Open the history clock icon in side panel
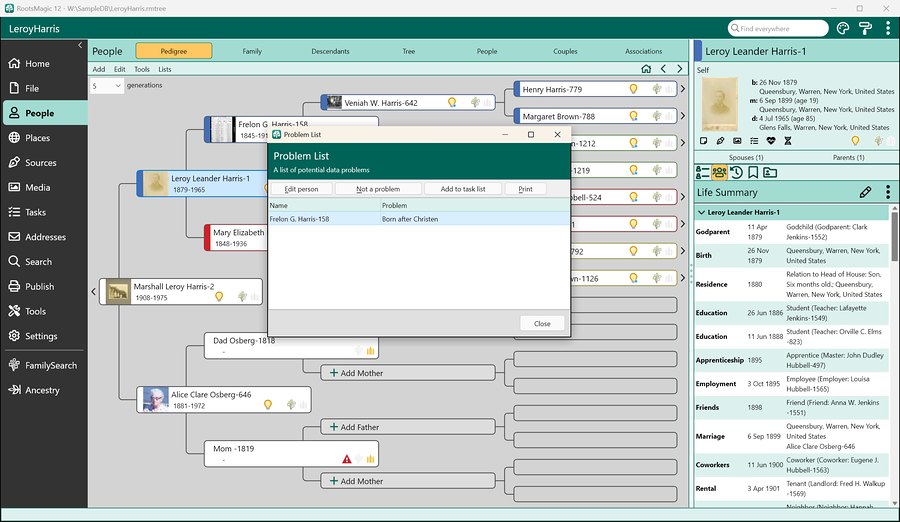 [736, 172]
